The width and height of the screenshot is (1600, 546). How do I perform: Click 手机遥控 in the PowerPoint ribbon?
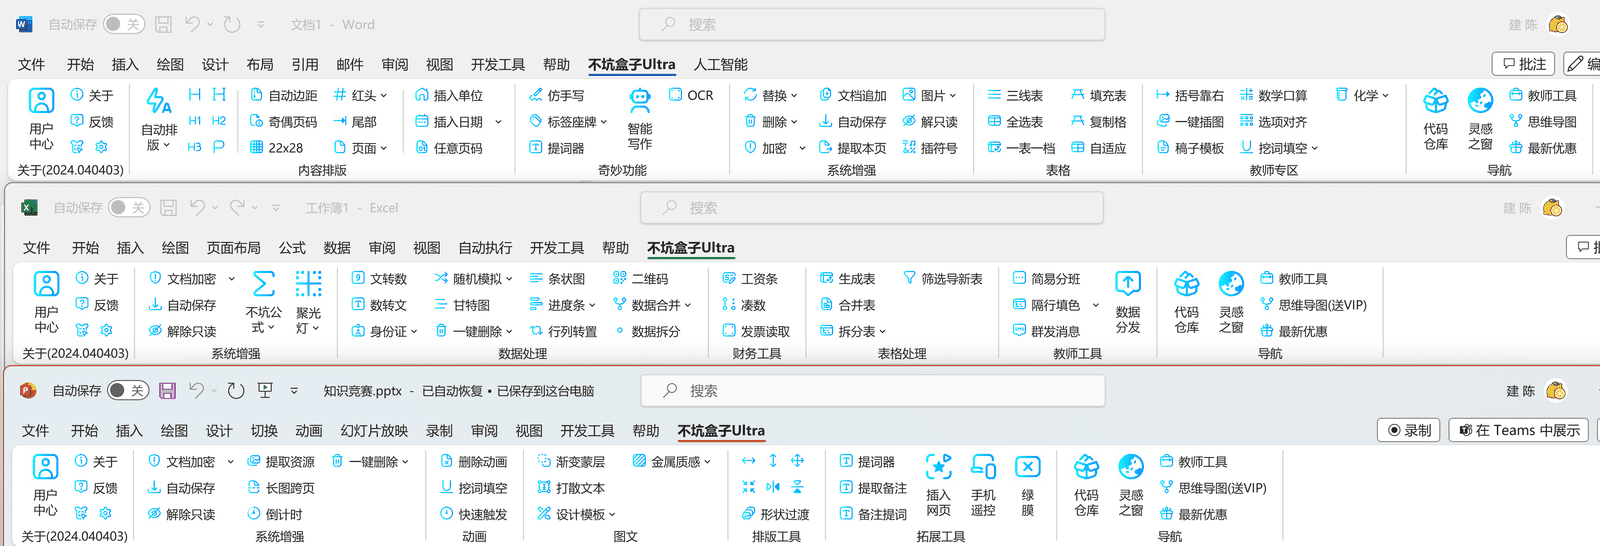point(983,485)
